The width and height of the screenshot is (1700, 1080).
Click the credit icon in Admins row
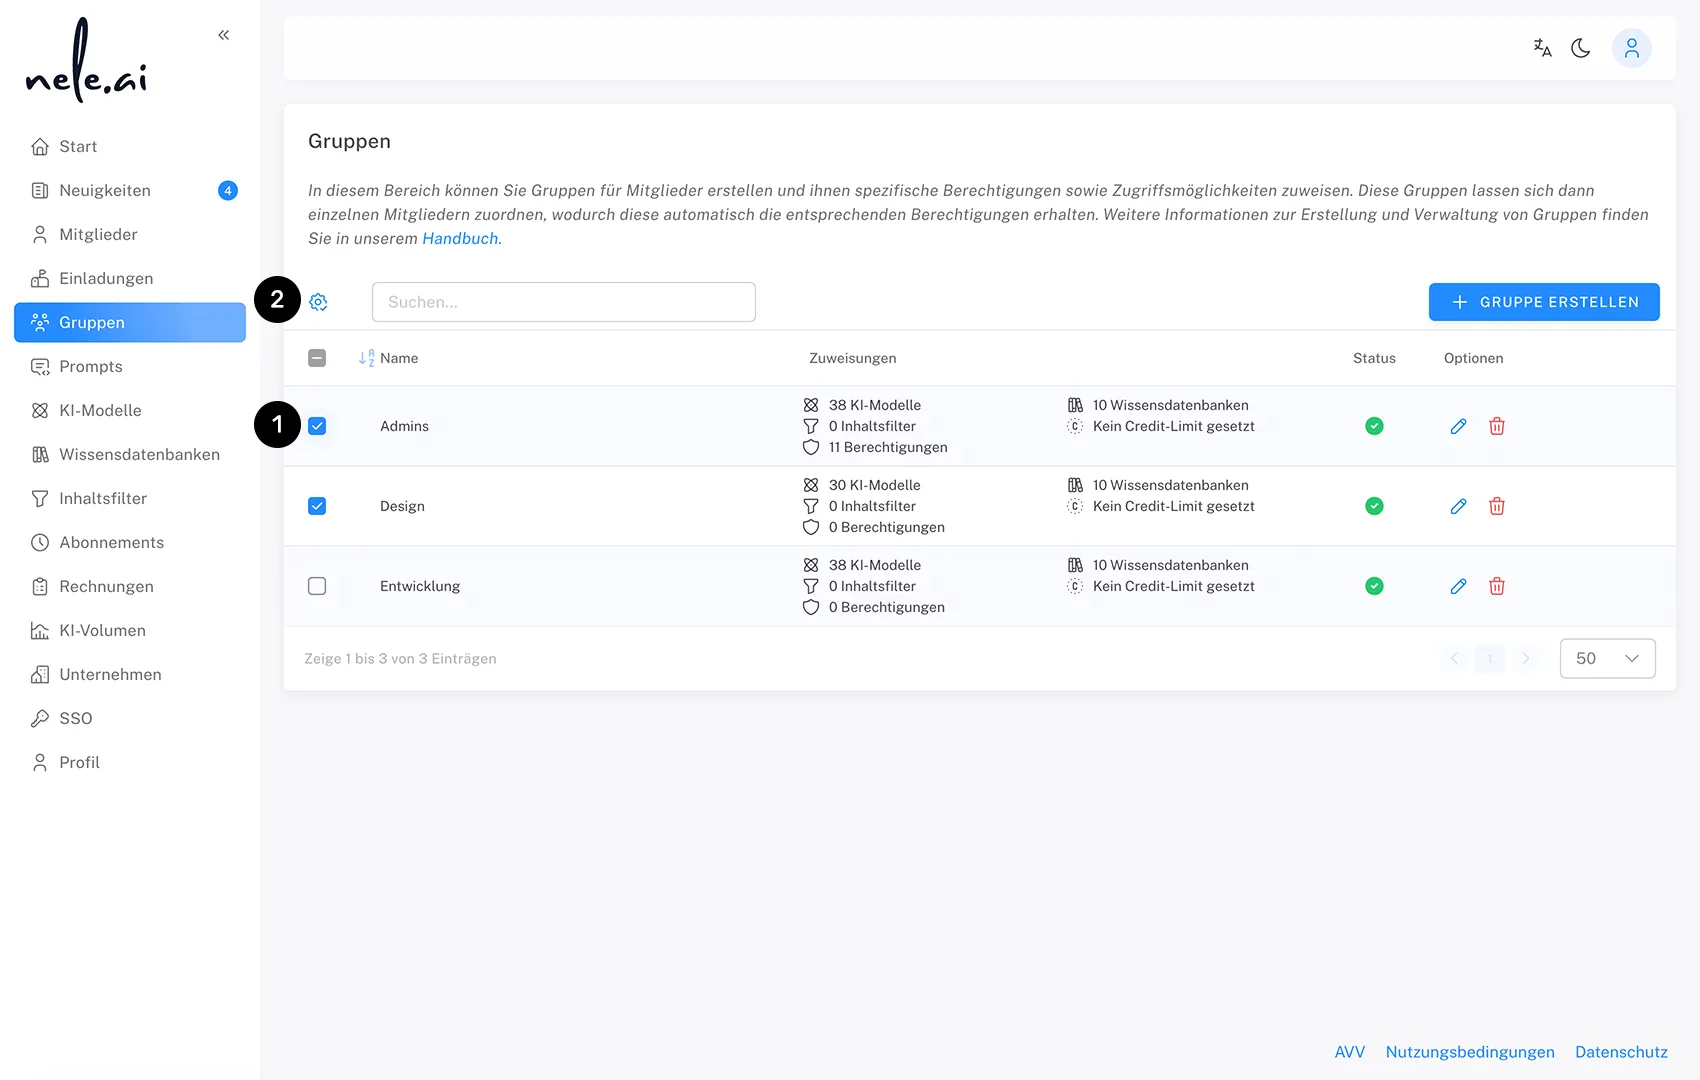pos(1075,426)
